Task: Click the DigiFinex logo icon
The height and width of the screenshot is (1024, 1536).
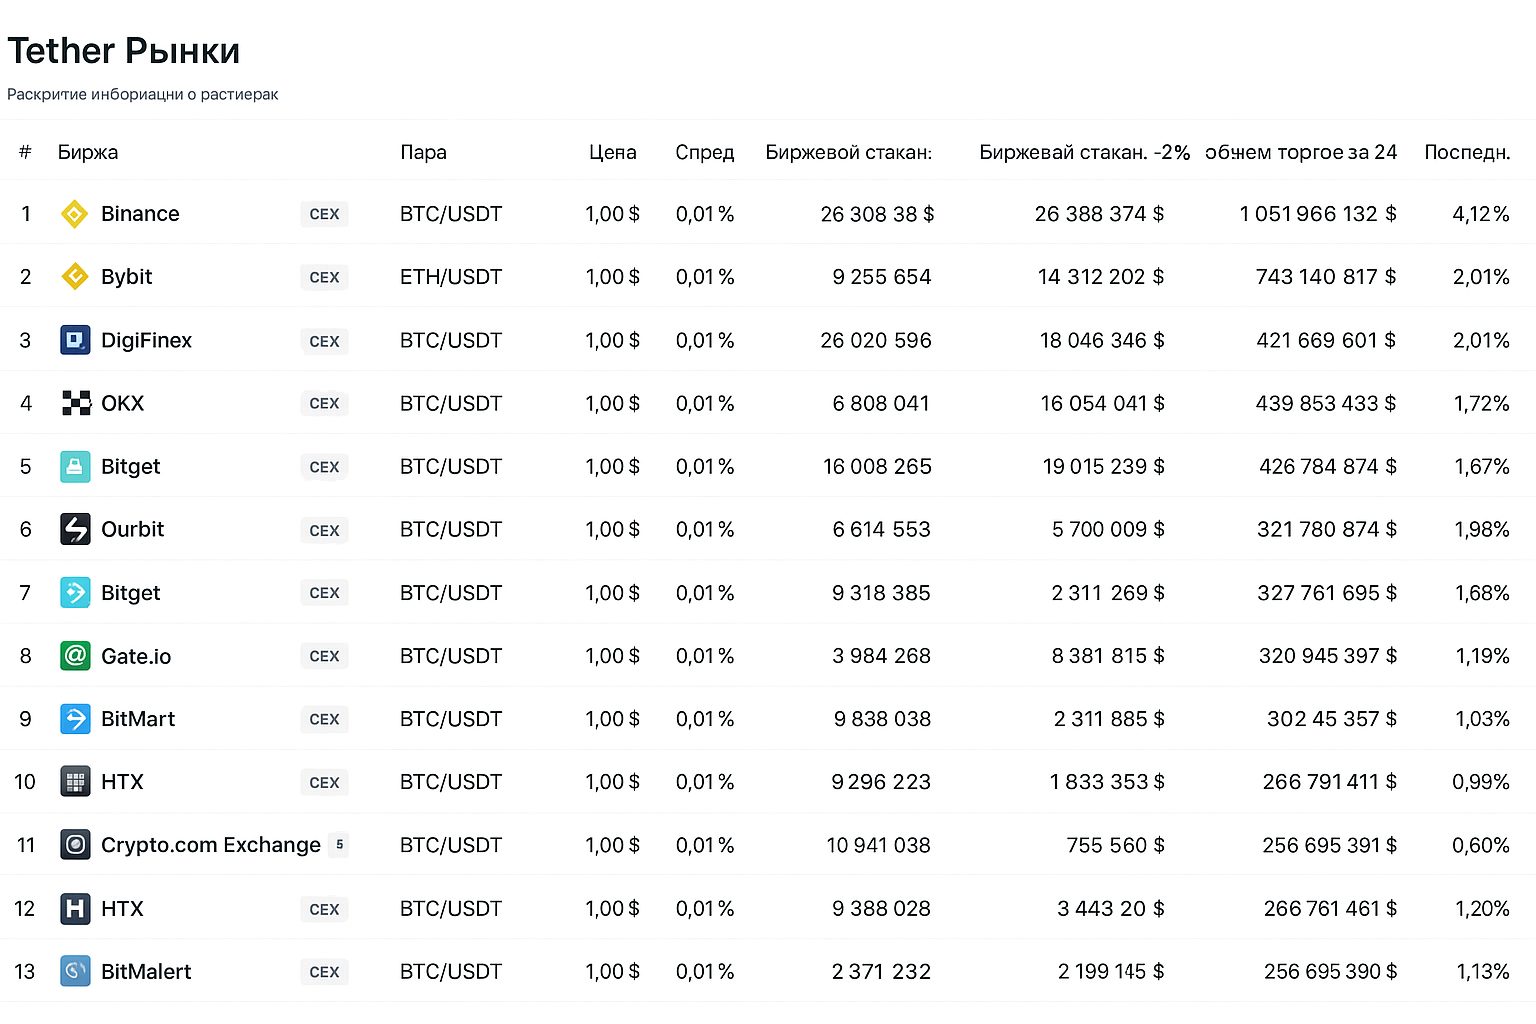Action: tap(75, 341)
